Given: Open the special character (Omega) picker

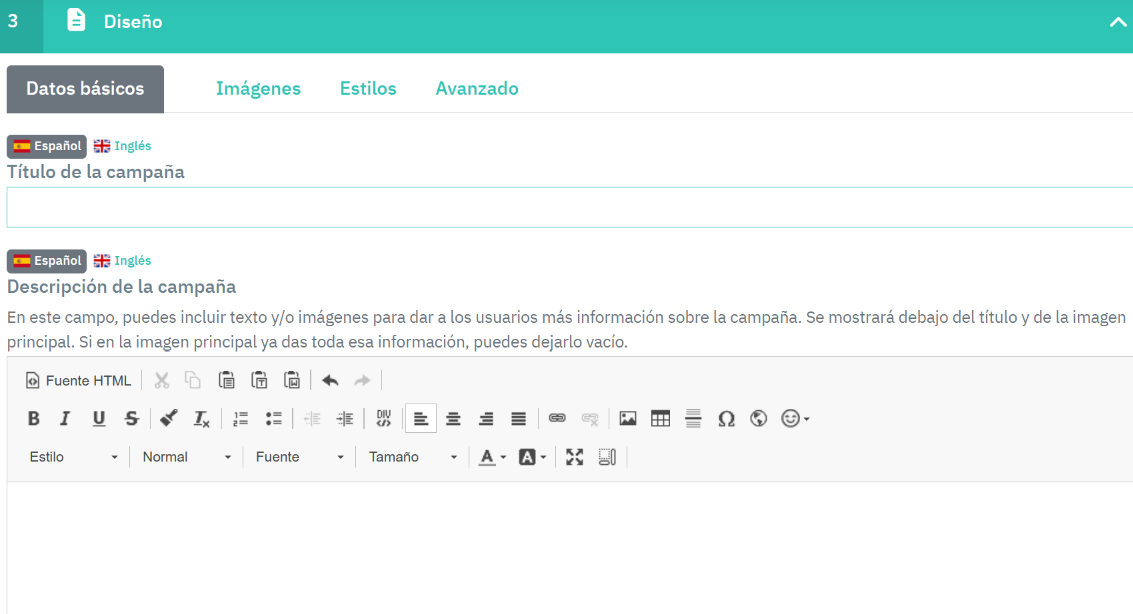Looking at the screenshot, I should [726, 419].
